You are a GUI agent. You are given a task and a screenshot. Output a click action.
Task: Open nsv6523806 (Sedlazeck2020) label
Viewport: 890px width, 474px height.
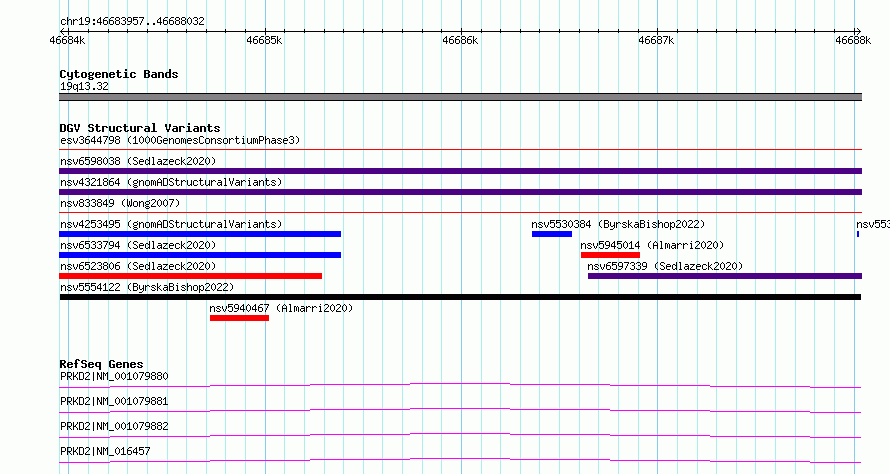[138, 266]
